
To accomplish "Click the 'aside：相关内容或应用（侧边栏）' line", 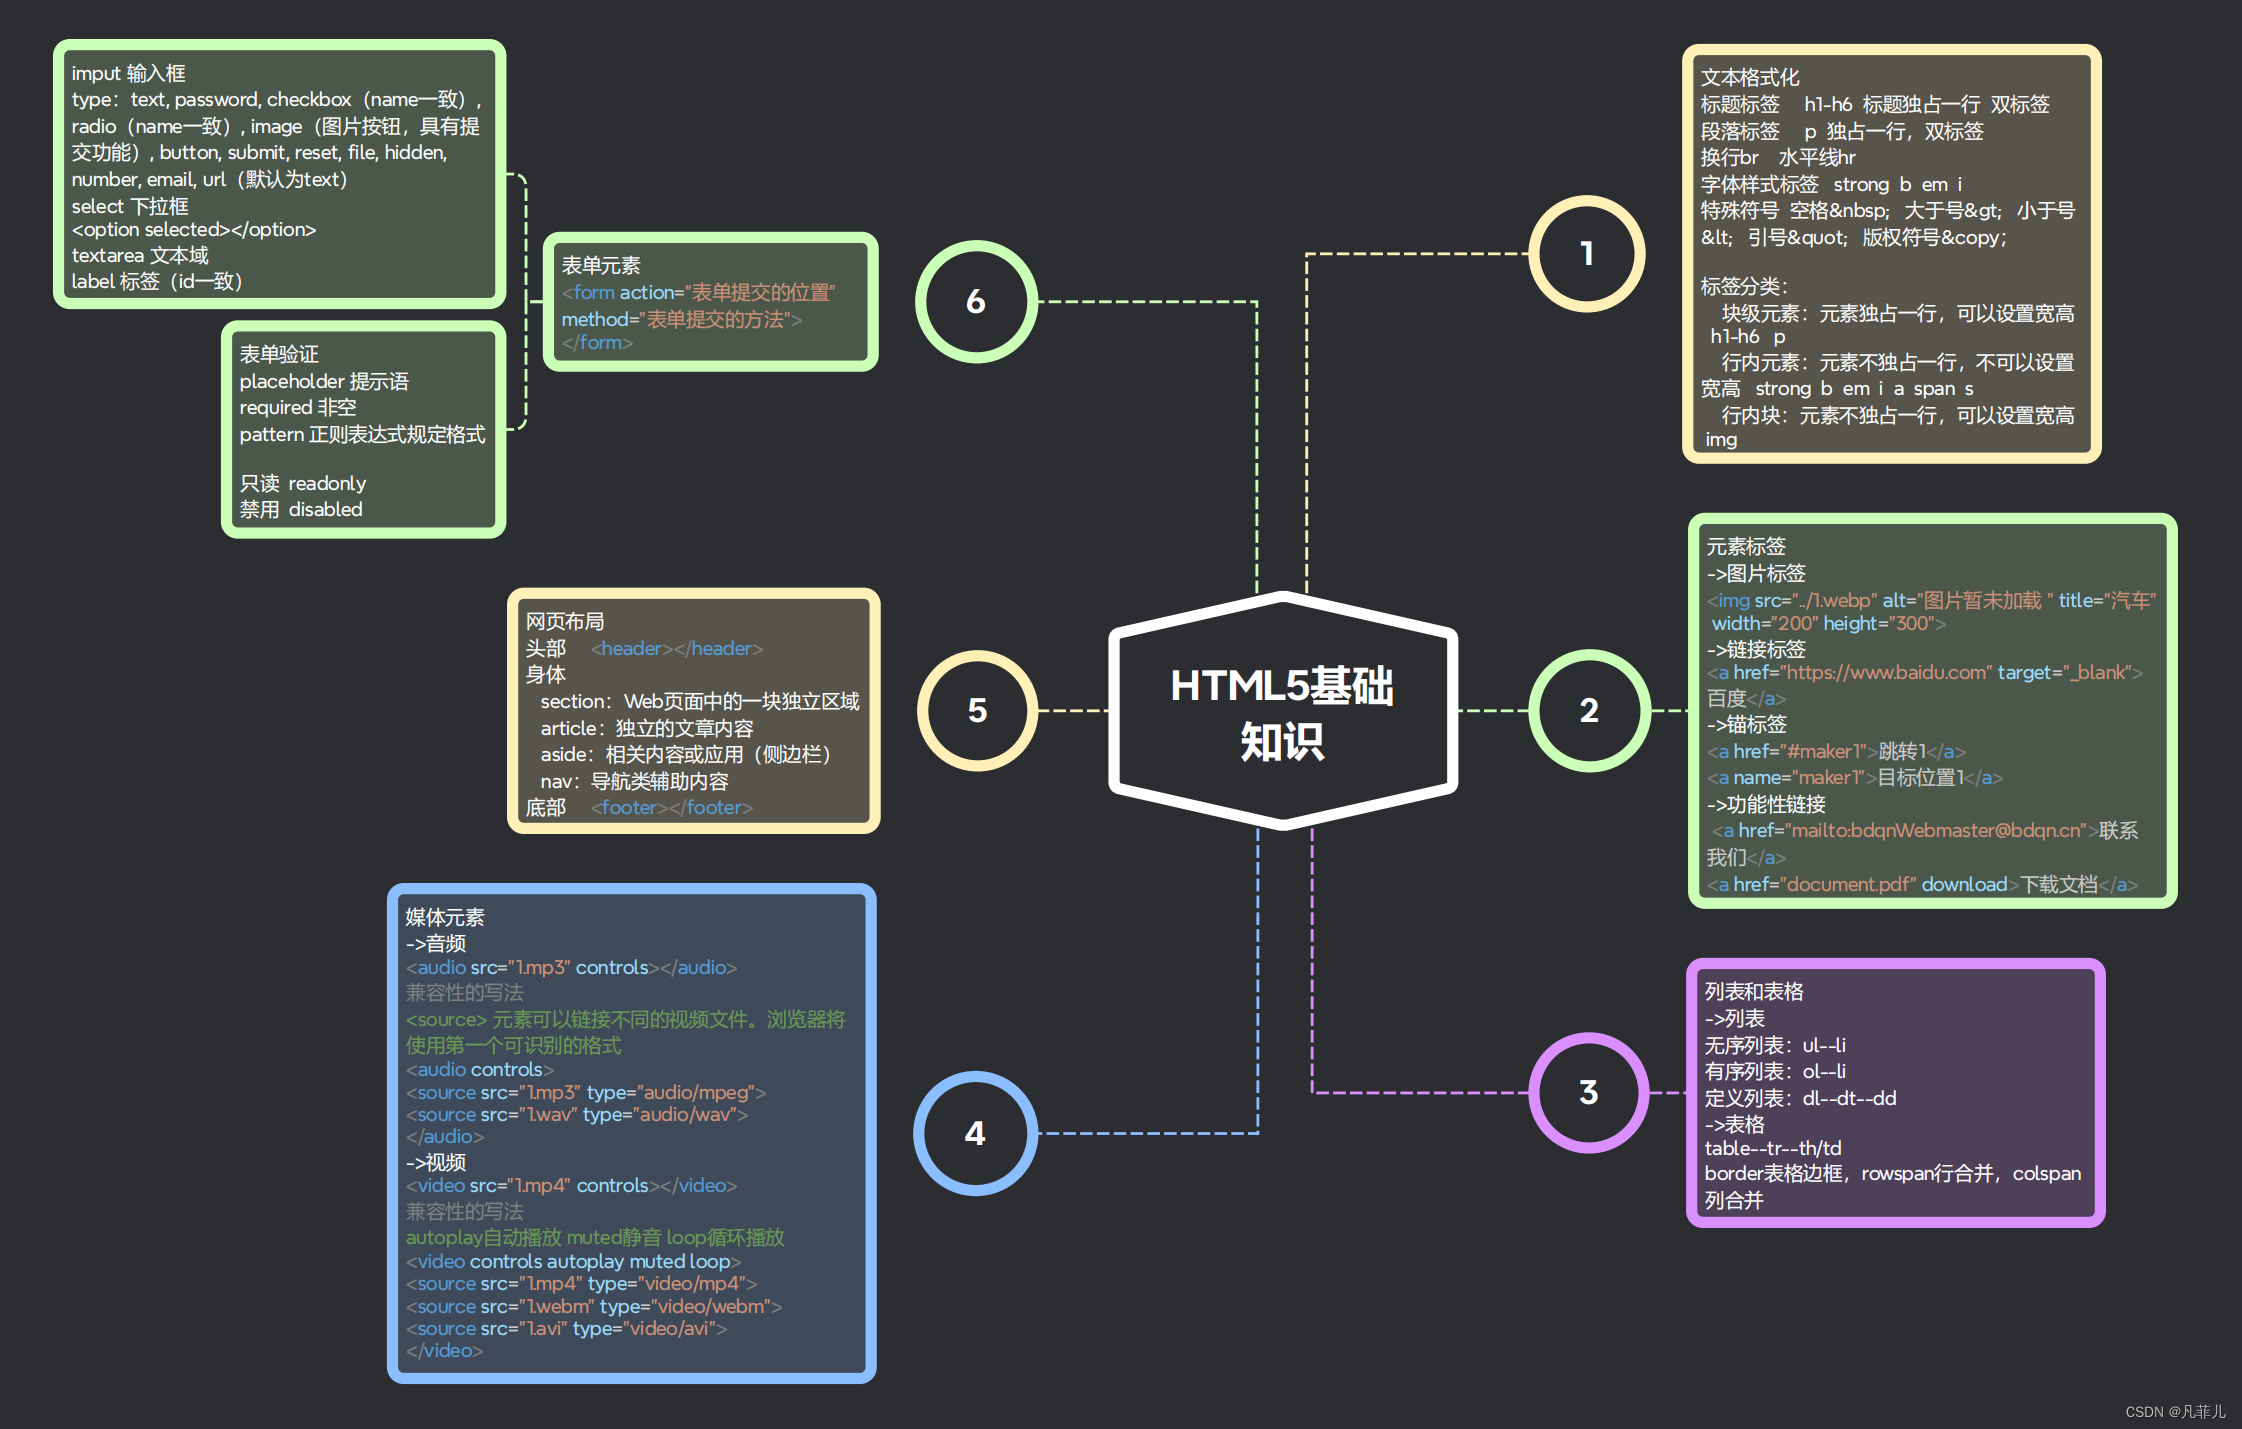I will pyautogui.click(x=686, y=755).
